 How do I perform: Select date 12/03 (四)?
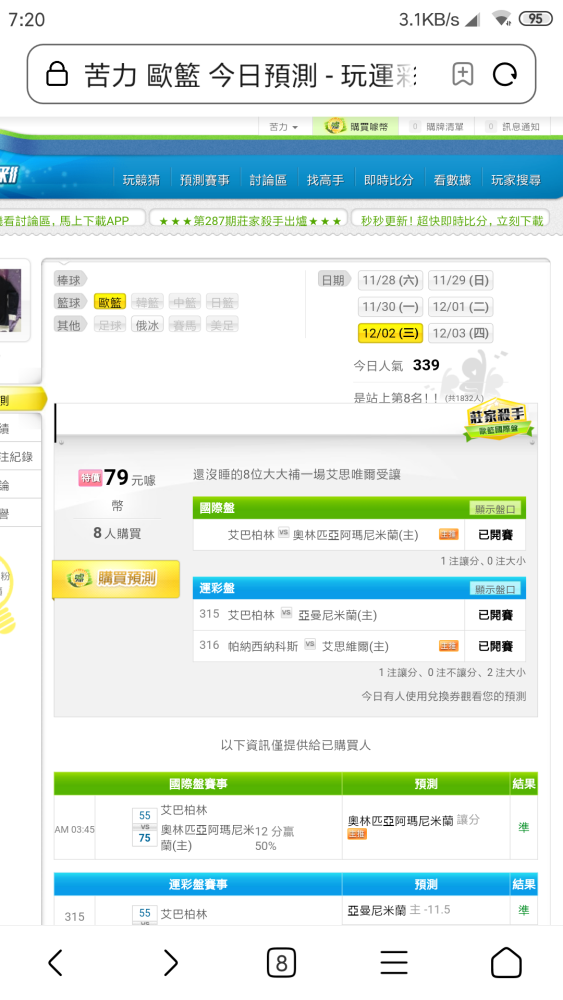460,333
